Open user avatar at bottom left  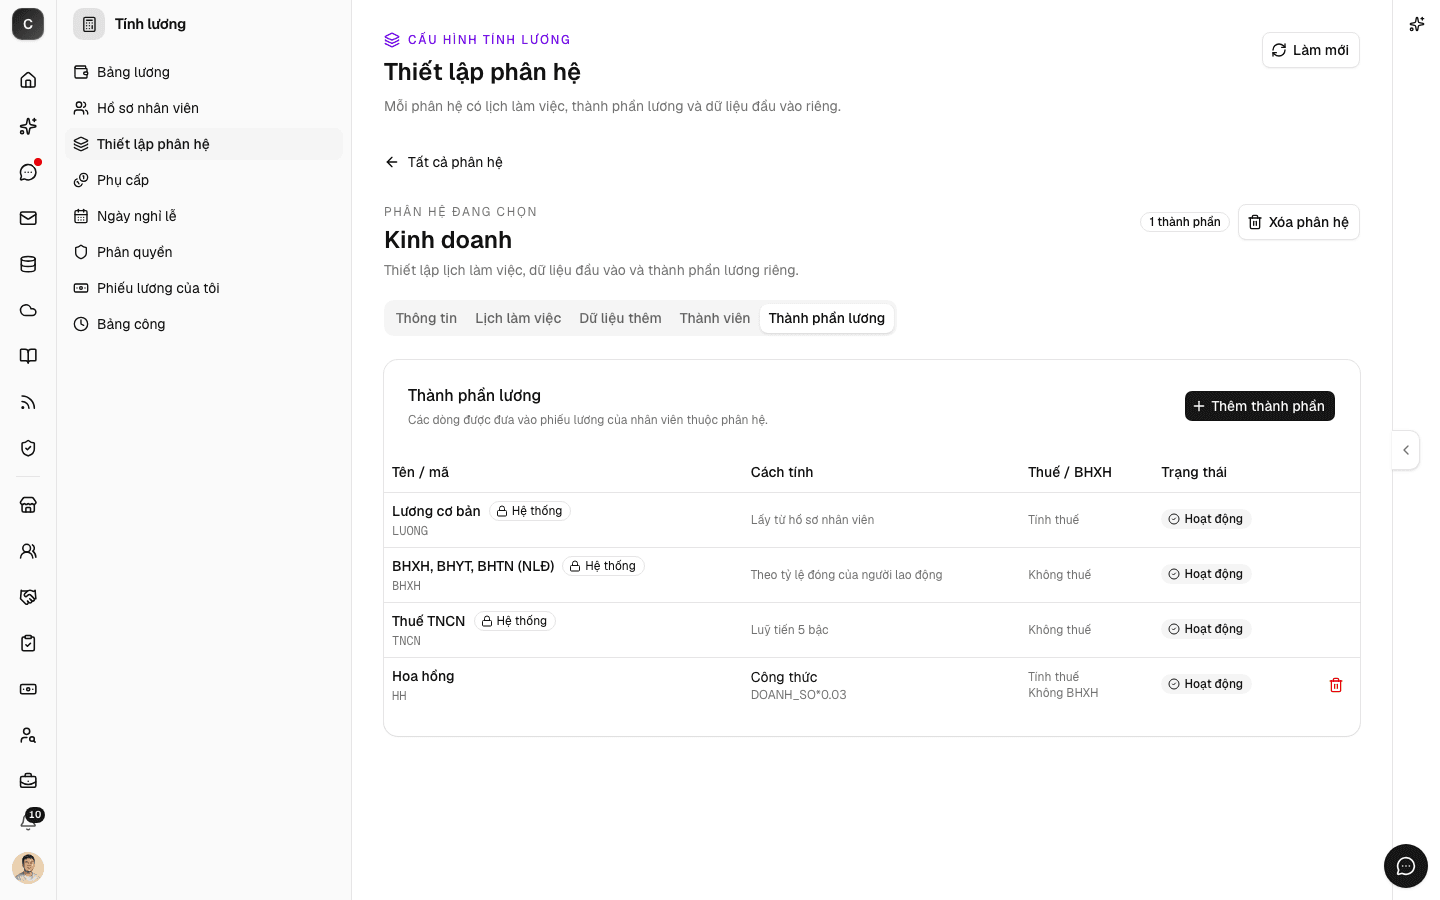coord(28,868)
